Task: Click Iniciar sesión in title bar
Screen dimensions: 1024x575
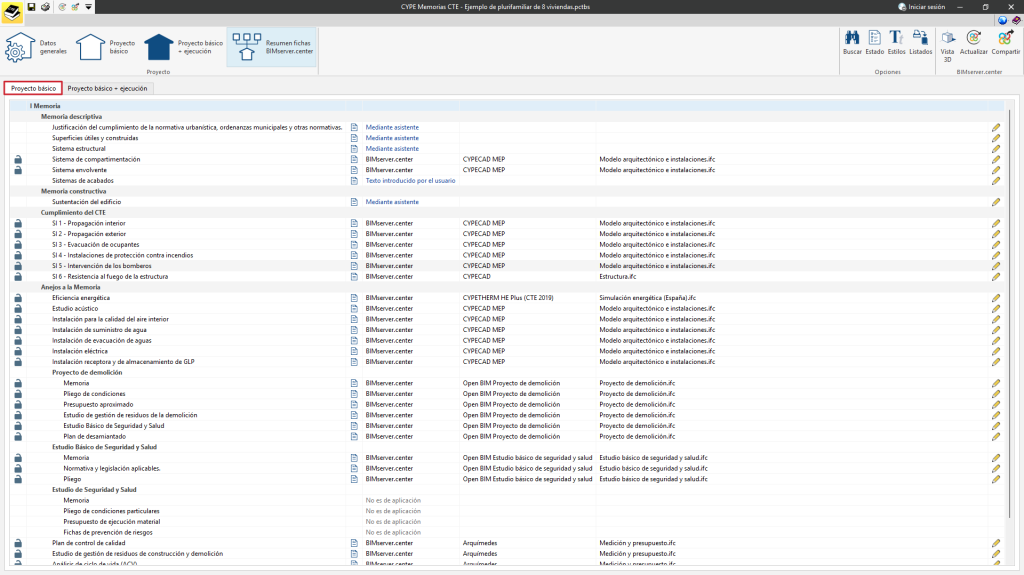Action: click(x=921, y=7)
